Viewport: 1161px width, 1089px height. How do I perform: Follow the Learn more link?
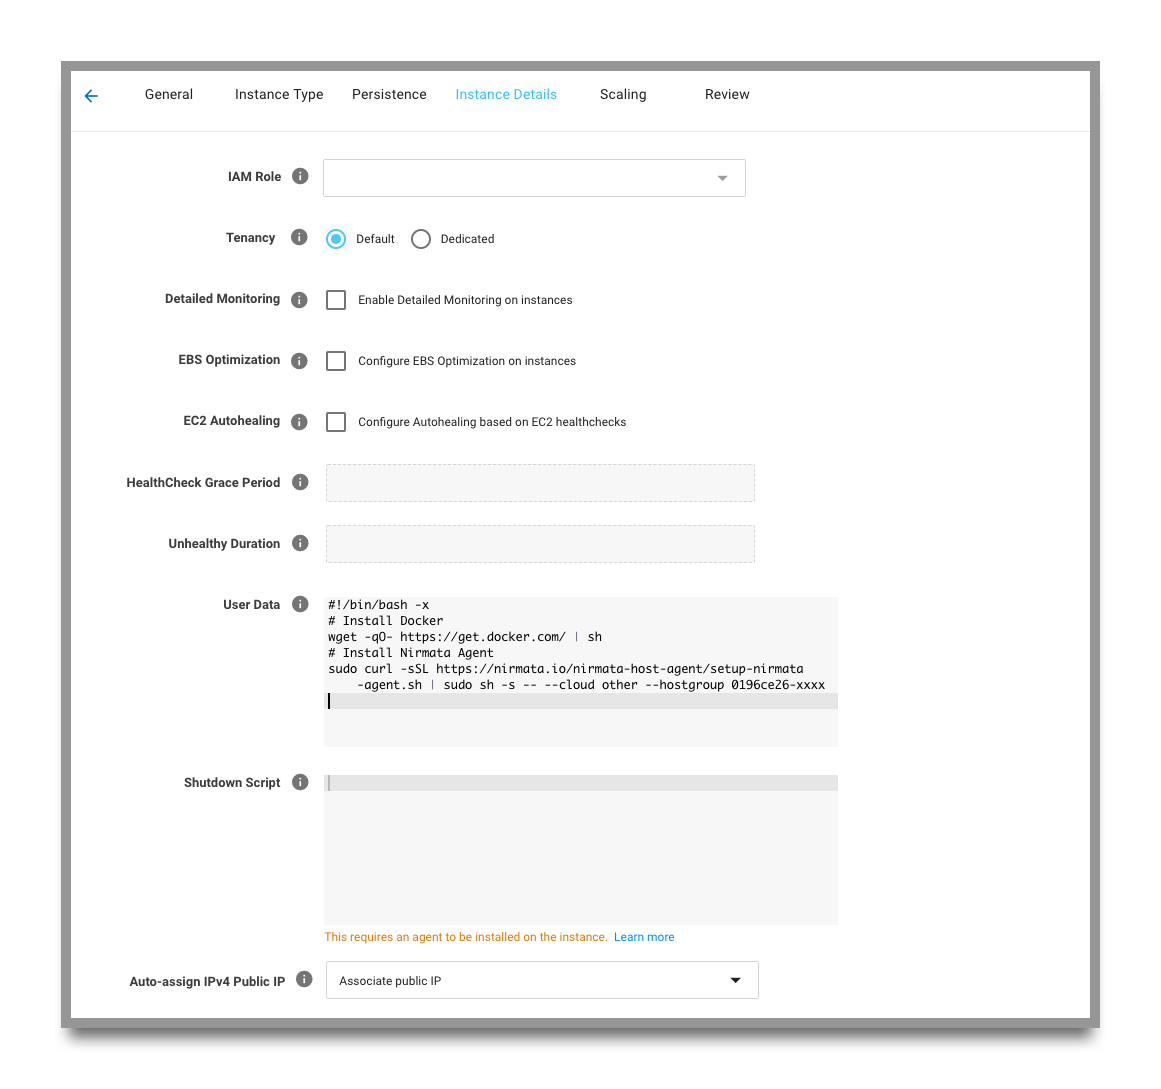point(644,937)
